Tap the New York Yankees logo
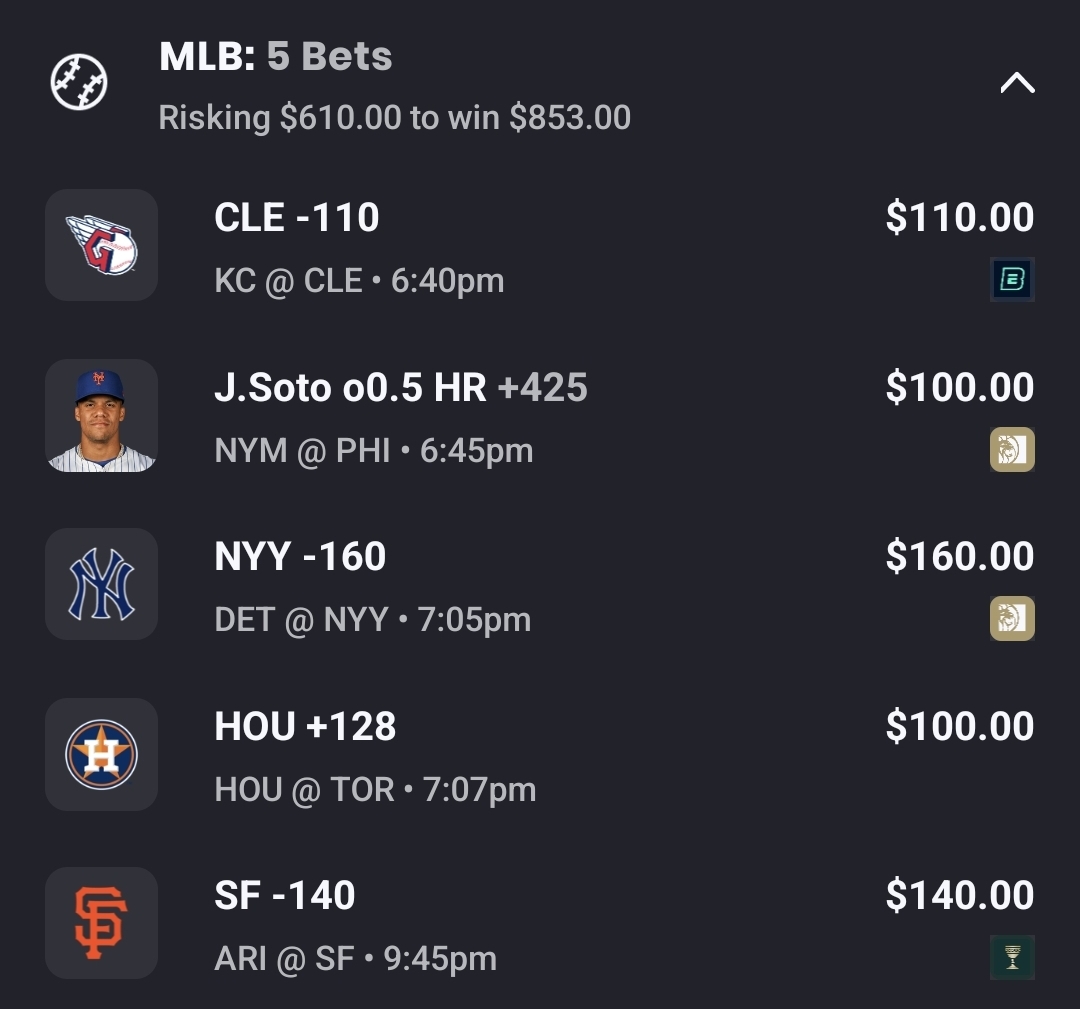 point(101,584)
